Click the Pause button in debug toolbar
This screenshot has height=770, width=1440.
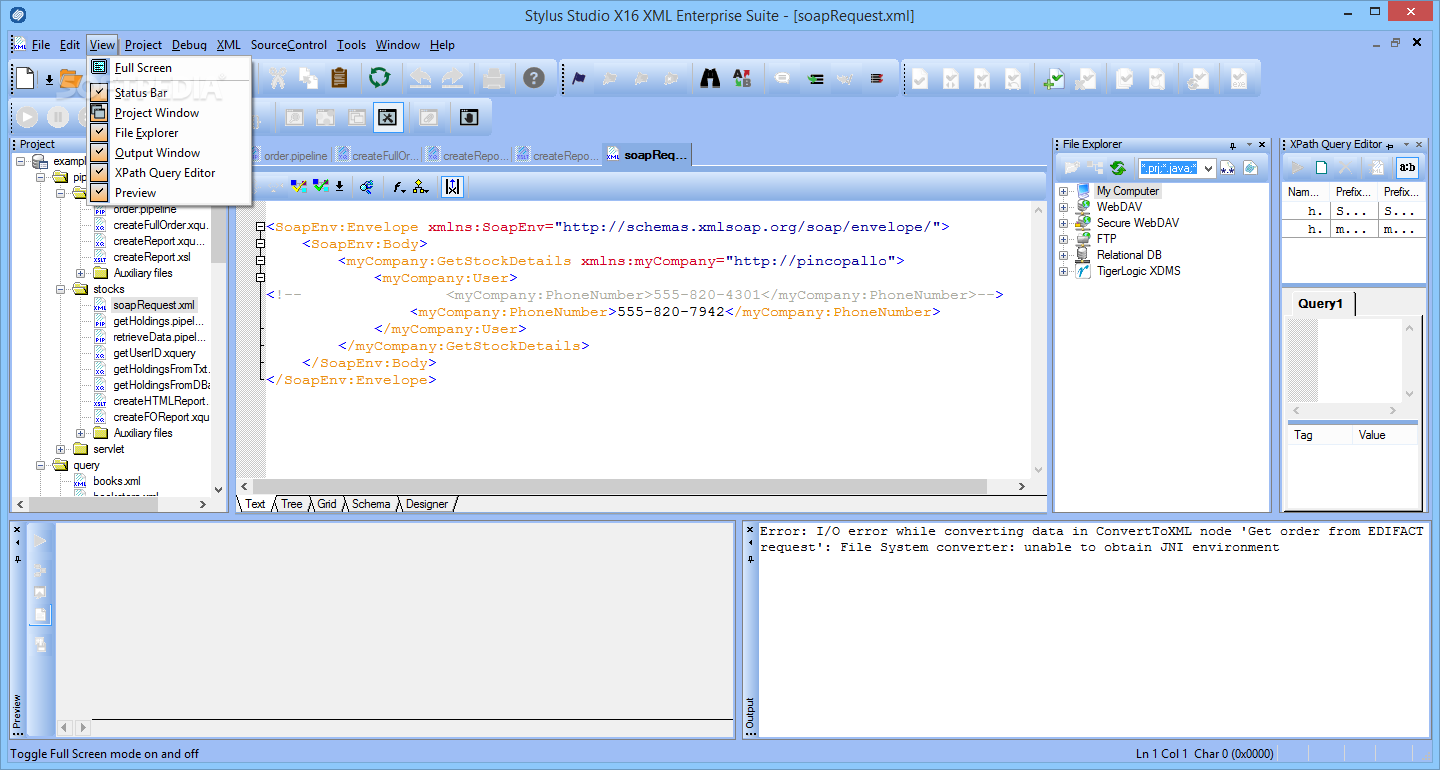(x=58, y=117)
